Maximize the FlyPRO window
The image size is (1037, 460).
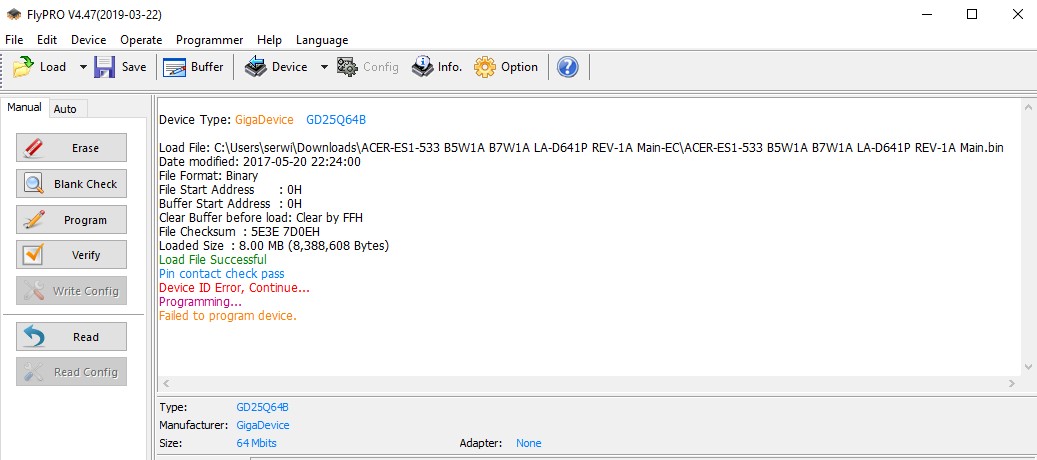pyautogui.click(x=972, y=15)
